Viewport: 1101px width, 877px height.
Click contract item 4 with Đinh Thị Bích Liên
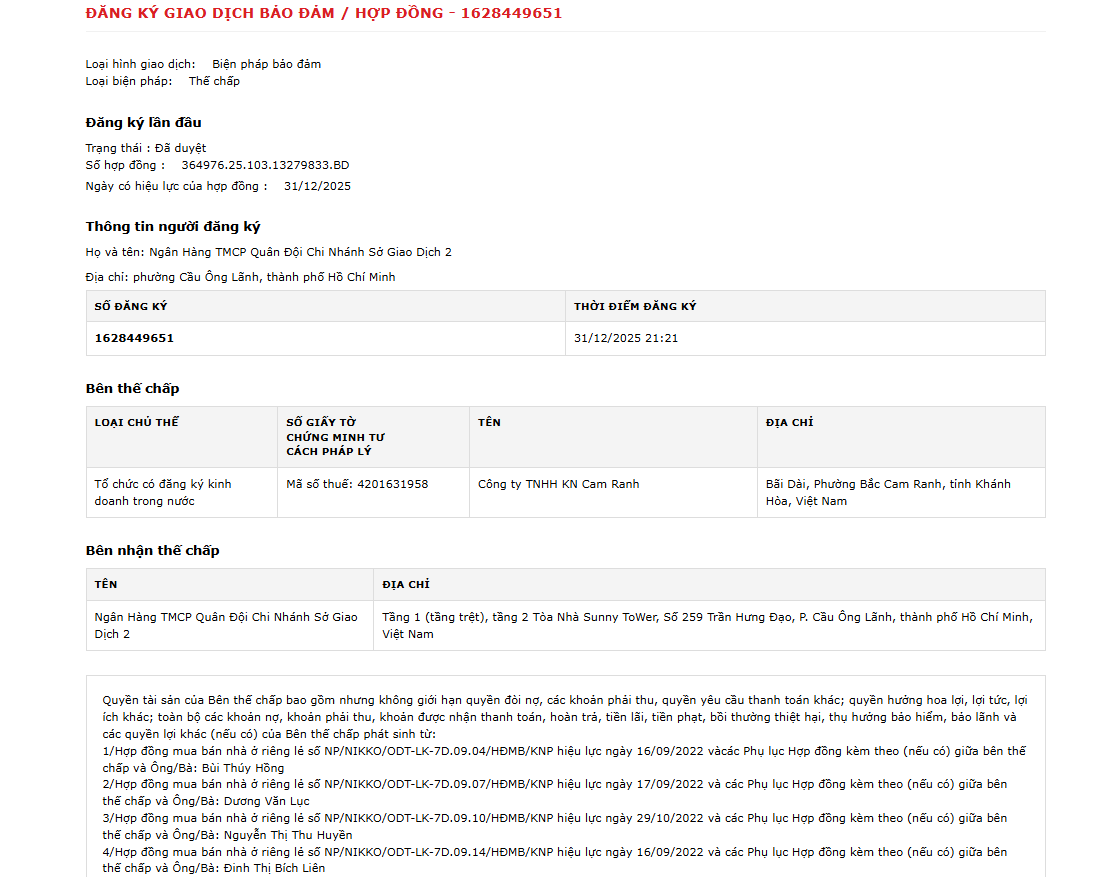tap(555, 860)
